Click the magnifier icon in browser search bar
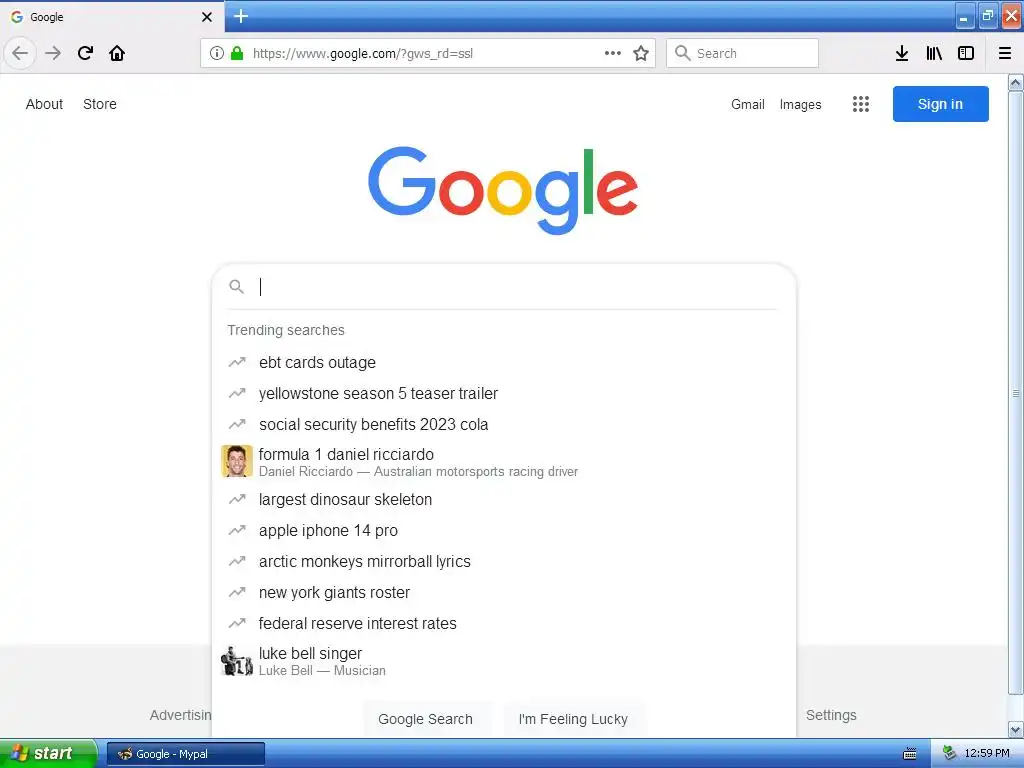1024x768 pixels. coord(682,53)
